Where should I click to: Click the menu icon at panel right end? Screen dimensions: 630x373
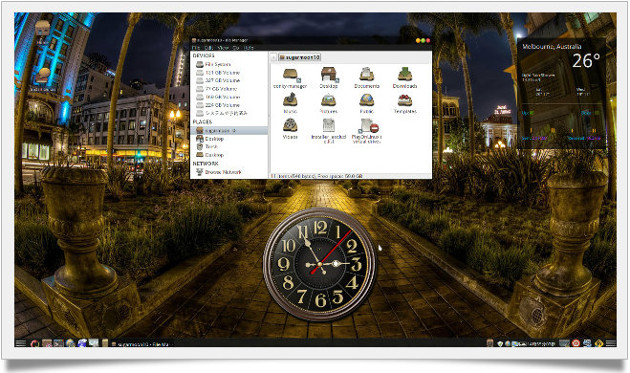611,343
